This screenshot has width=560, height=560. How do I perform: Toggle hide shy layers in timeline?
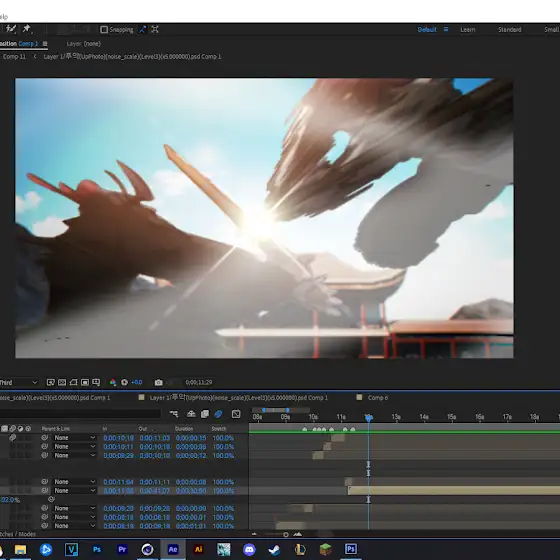tap(191, 414)
